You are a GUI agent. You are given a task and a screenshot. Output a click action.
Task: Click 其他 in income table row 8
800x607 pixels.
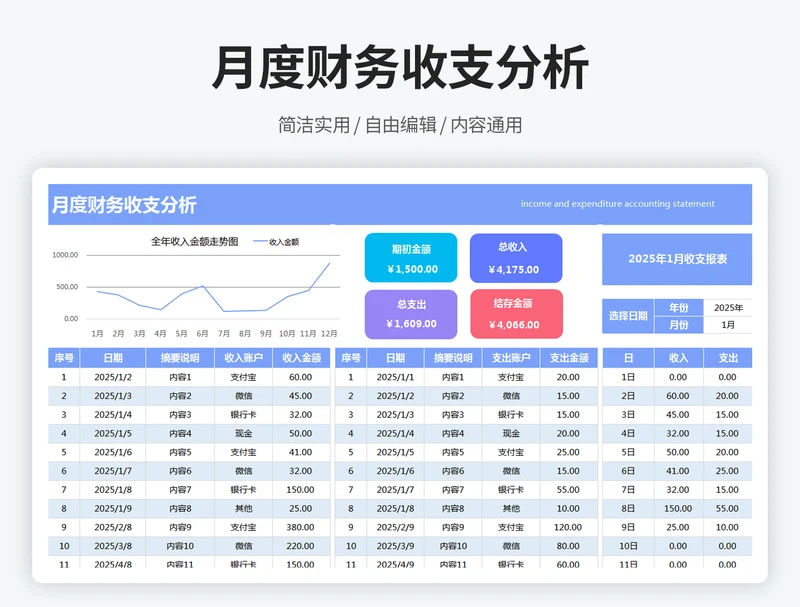(x=243, y=509)
